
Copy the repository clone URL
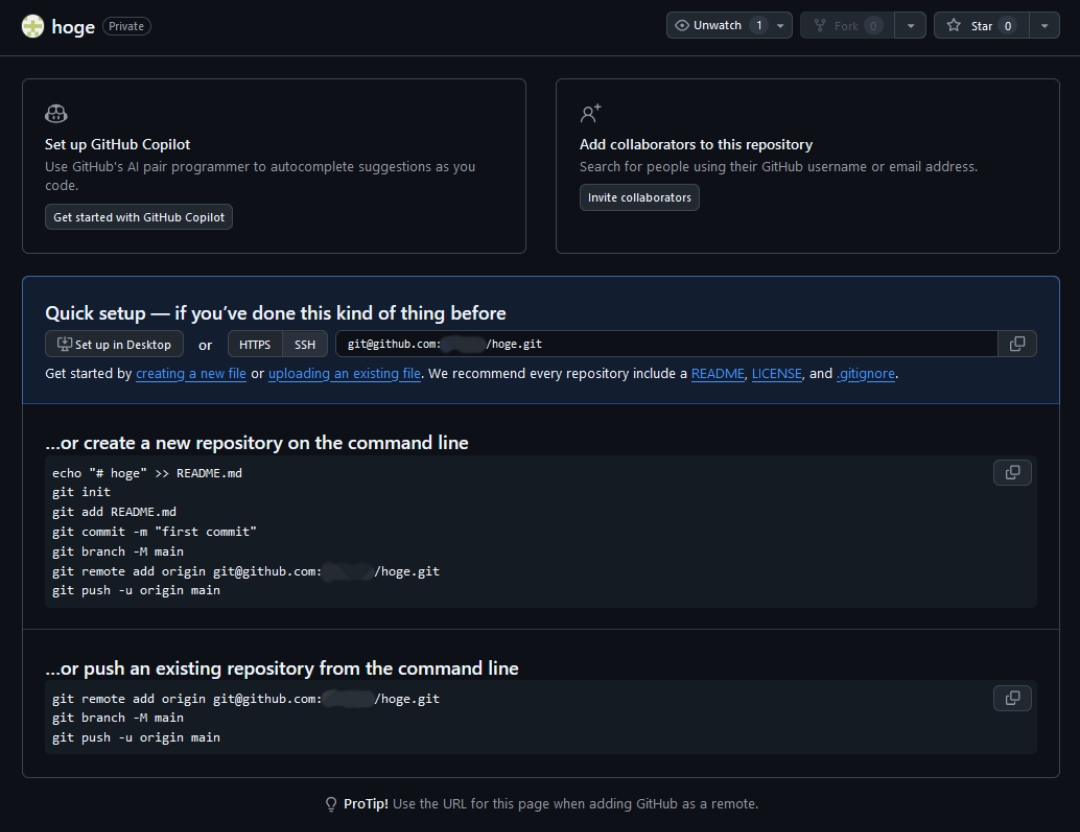pos(1017,344)
